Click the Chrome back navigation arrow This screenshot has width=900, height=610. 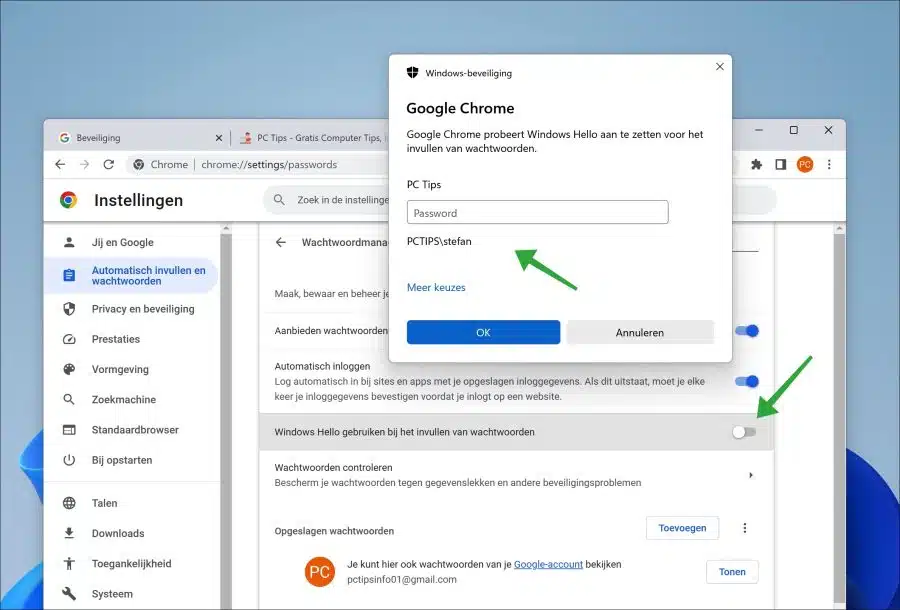tap(60, 165)
